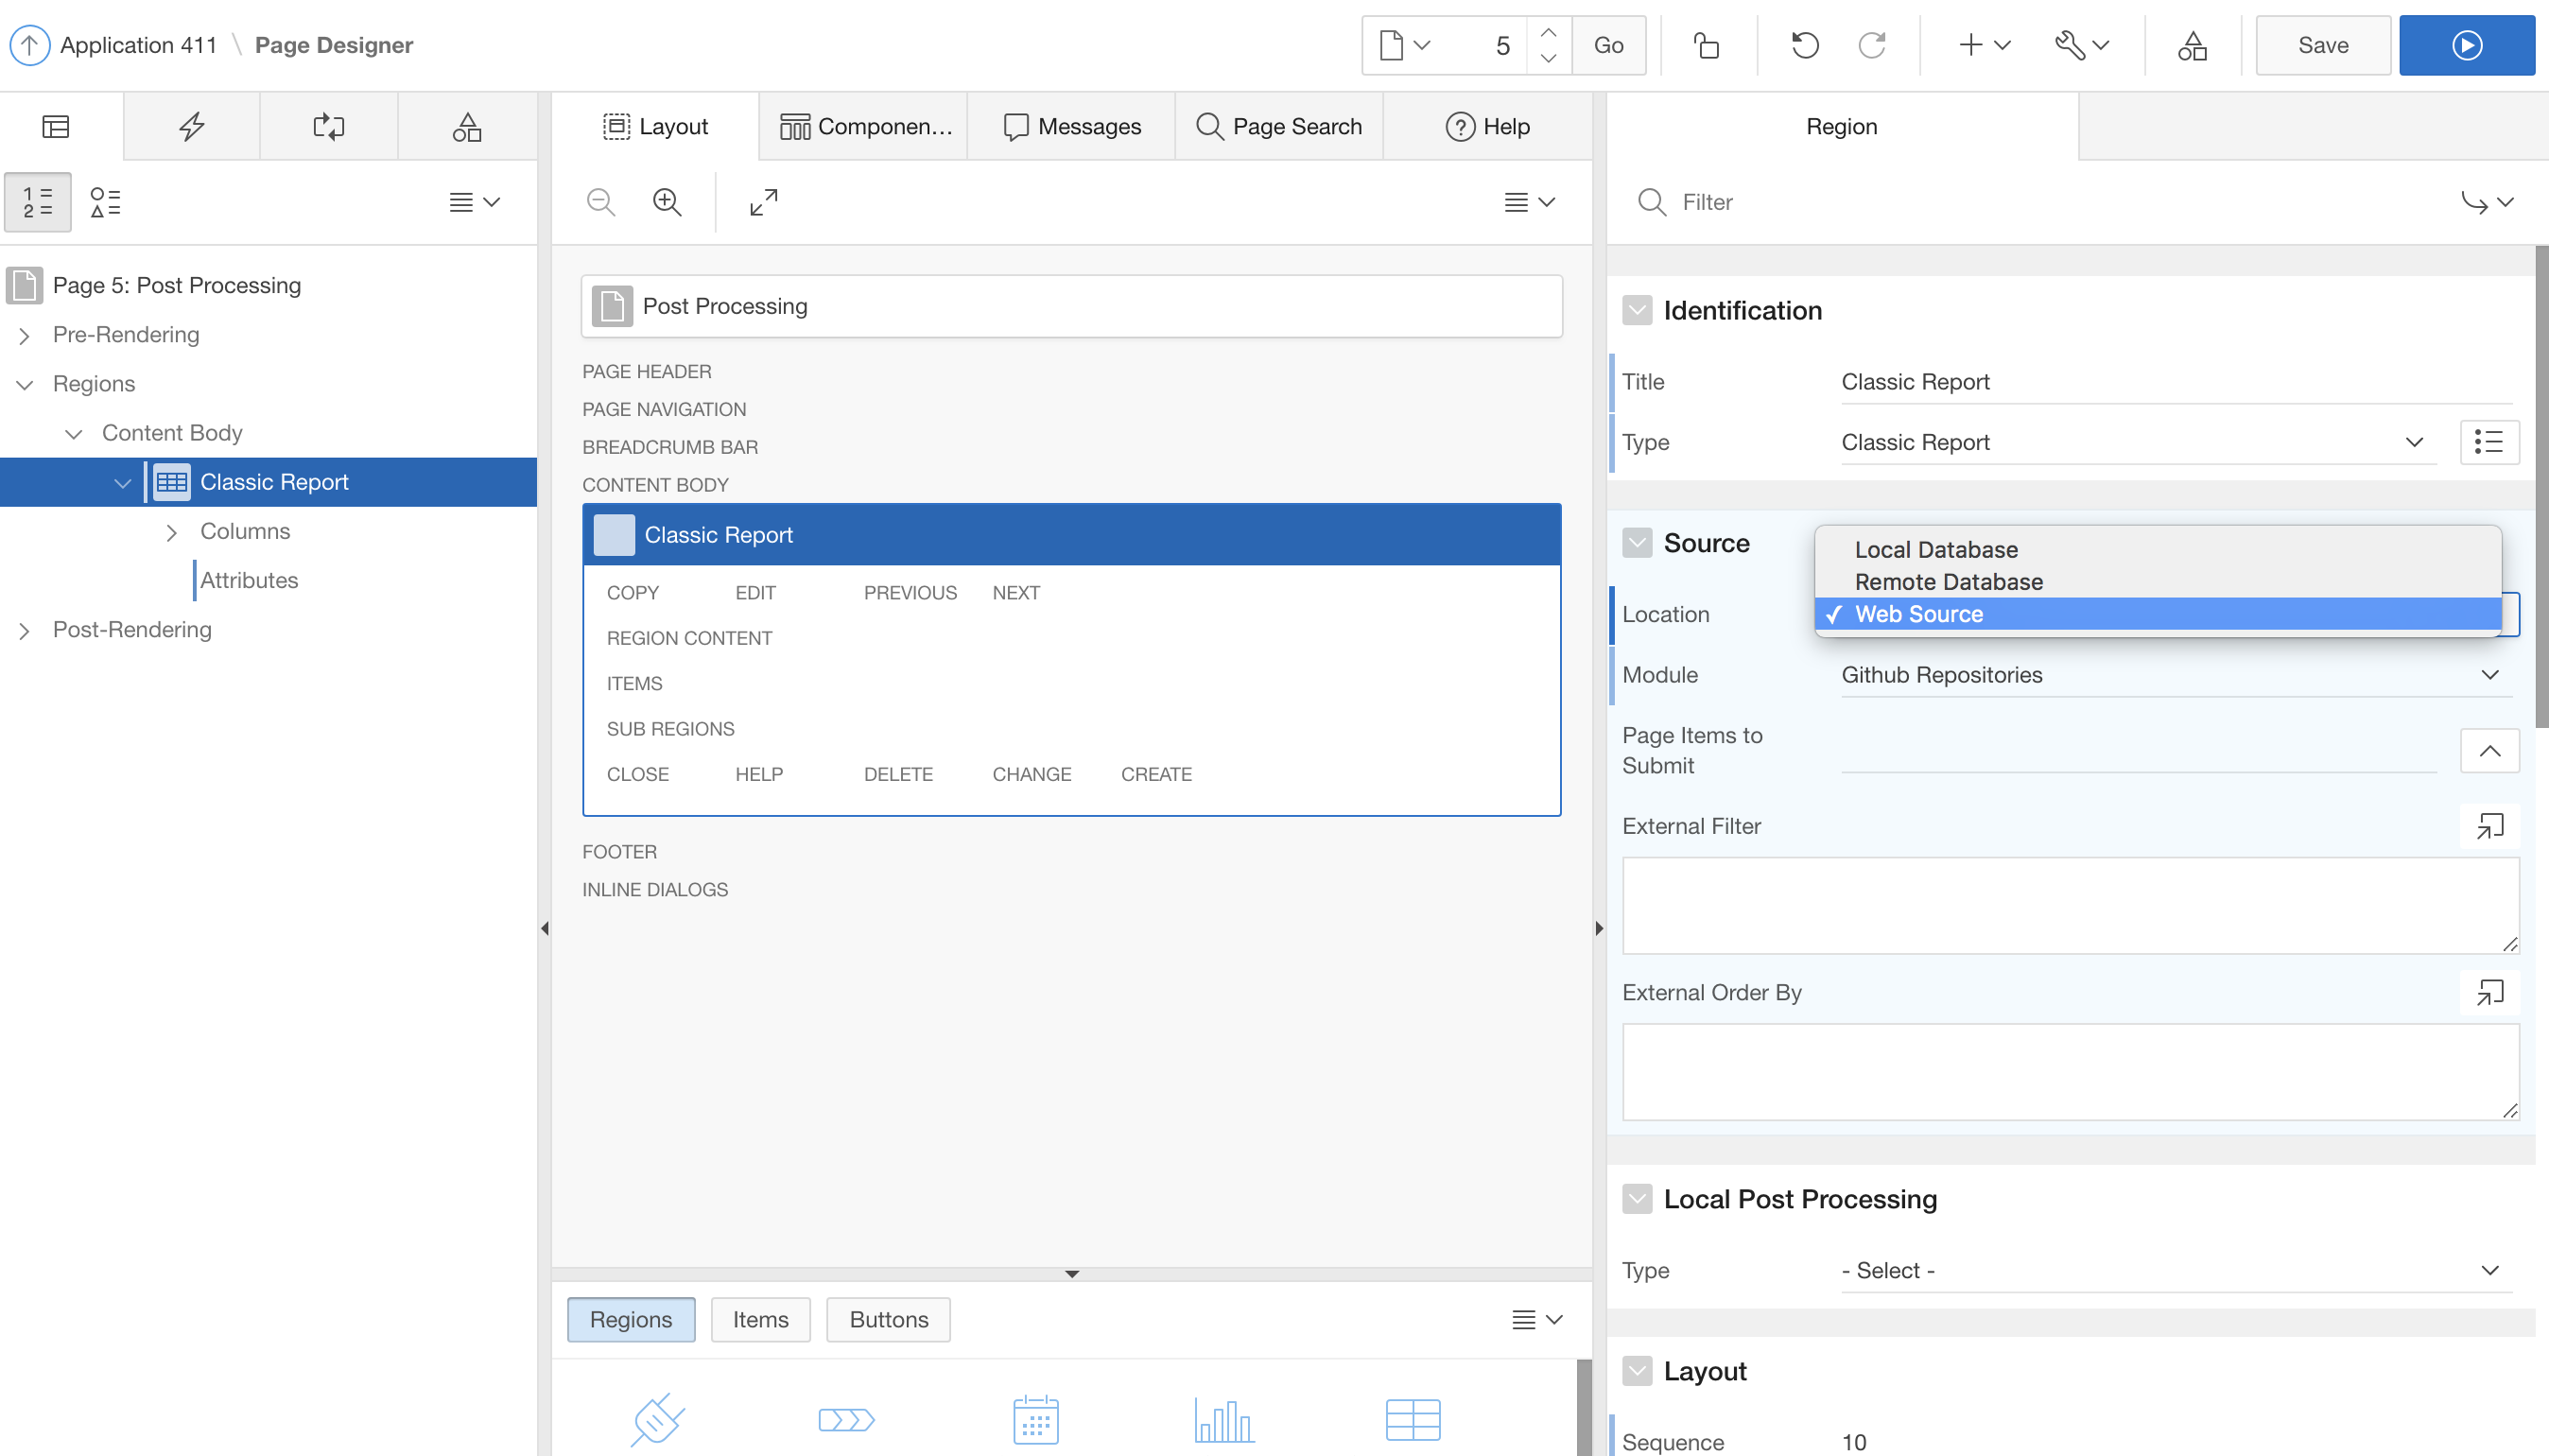Switch to the Dynamic Actions lightning tab
Screen dimensions: 2549x1456
pos(191,126)
